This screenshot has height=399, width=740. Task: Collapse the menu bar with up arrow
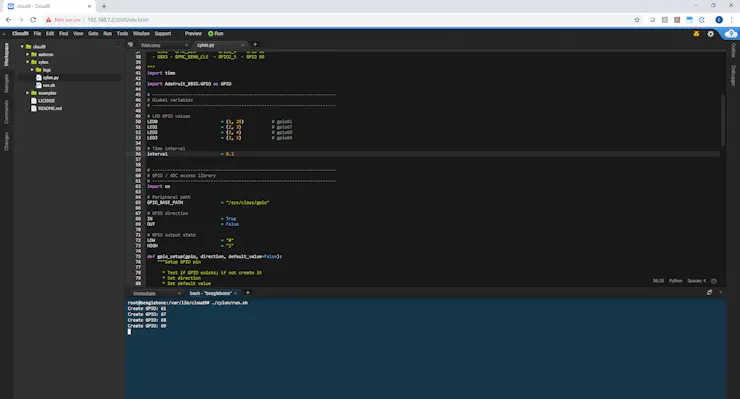point(4,34)
